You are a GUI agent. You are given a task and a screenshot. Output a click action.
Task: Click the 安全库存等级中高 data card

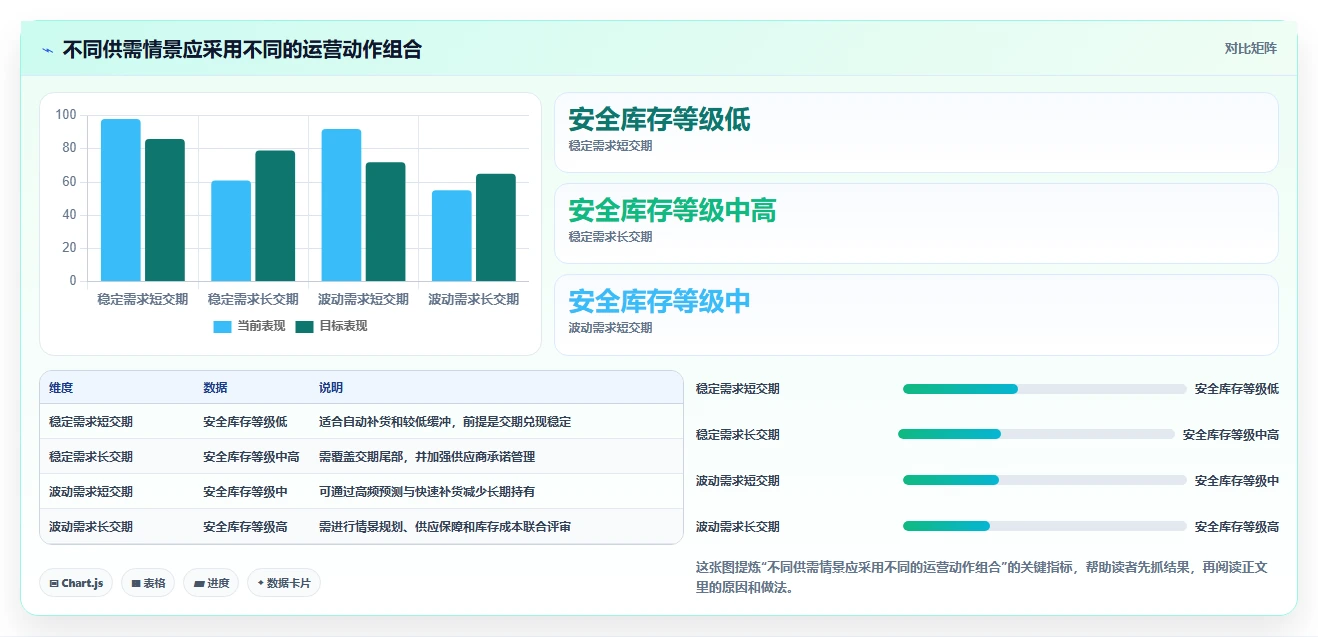tap(916, 223)
